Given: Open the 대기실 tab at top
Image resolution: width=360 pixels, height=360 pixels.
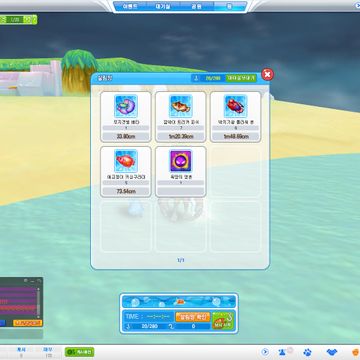Looking at the screenshot, I should pyautogui.click(x=163, y=6).
